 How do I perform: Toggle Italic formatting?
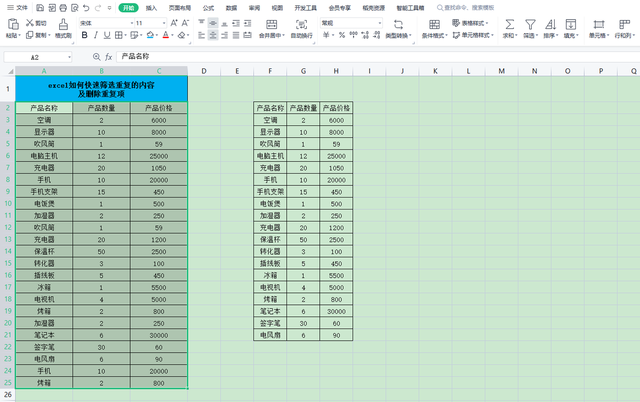pos(96,35)
